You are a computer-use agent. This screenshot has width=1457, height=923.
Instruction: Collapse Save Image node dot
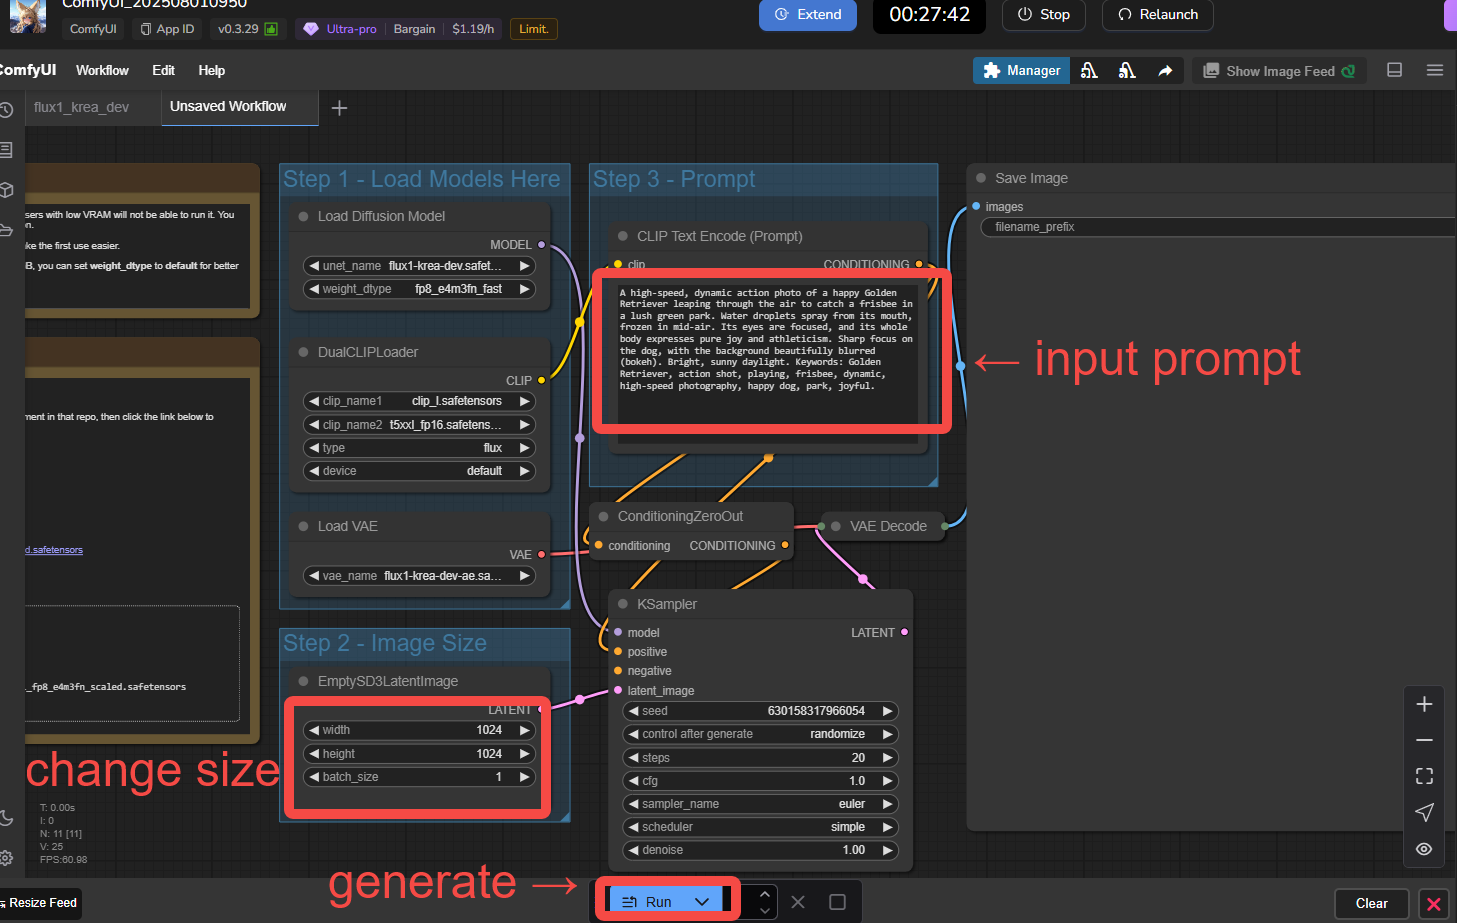981,178
